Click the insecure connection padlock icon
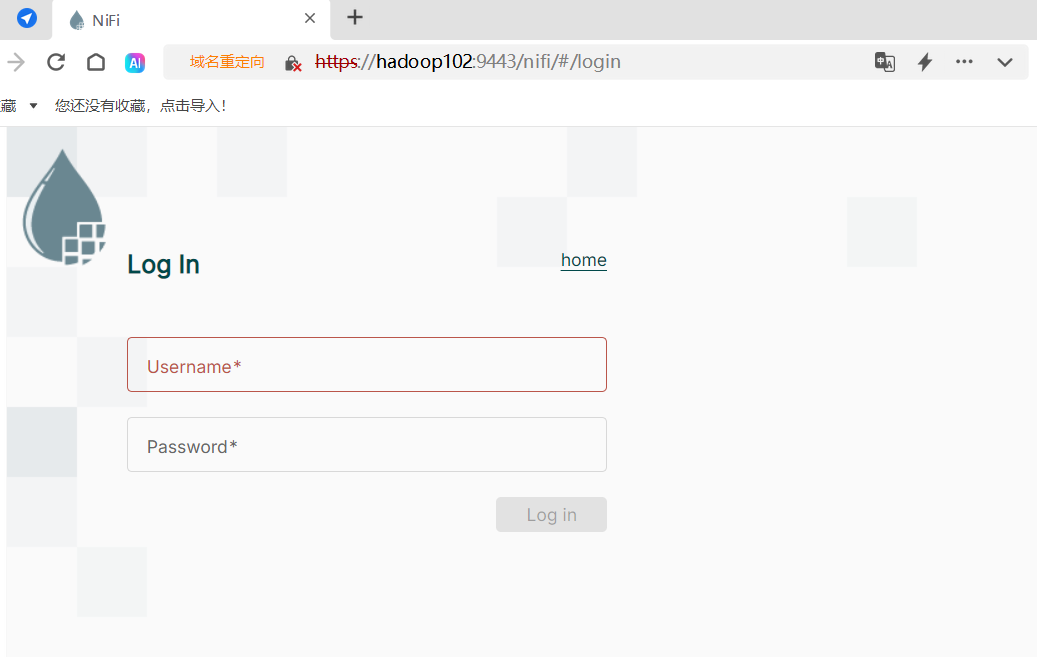 click(292, 62)
